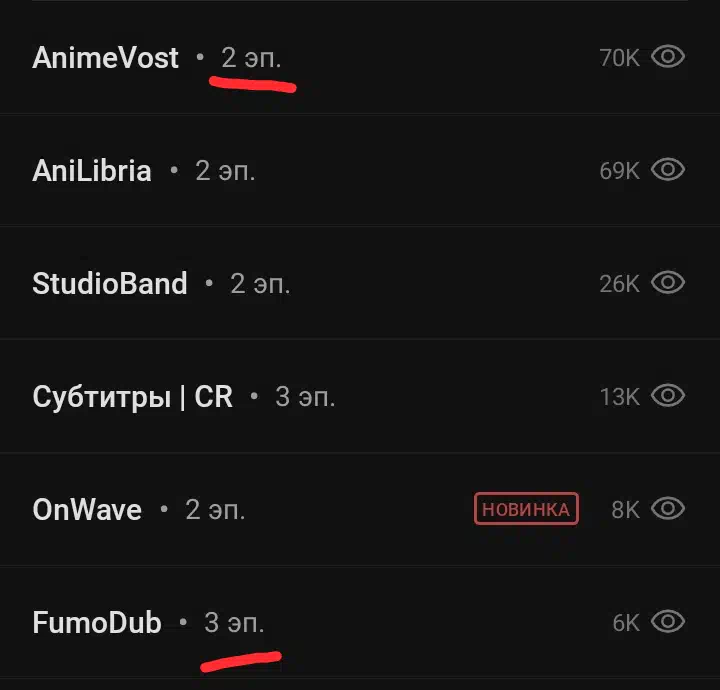Click the eye icon in Субтитры | CR row
The image size is (720, 690).
[x=668, y=395]
